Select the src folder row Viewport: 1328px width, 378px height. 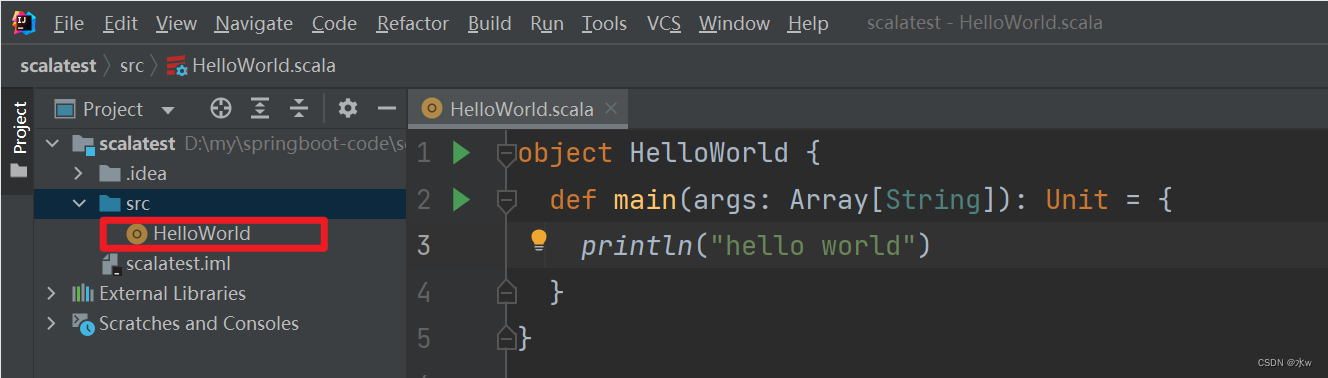pos(220,203)
